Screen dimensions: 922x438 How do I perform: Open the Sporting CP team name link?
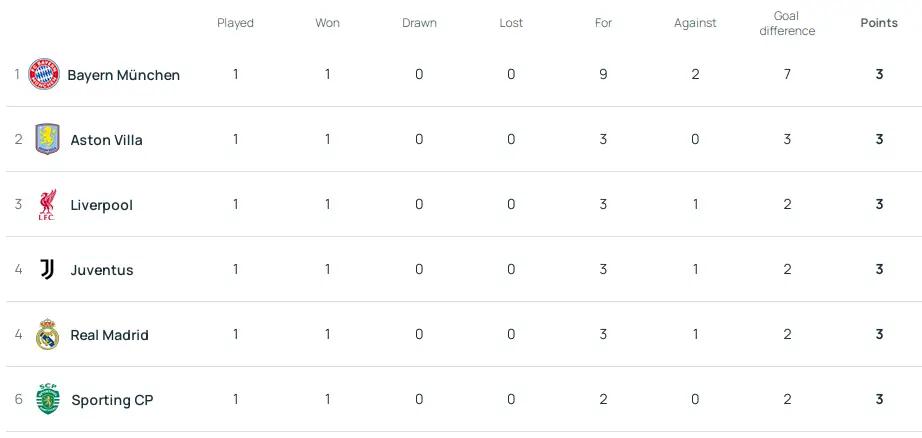coord(112,400)
